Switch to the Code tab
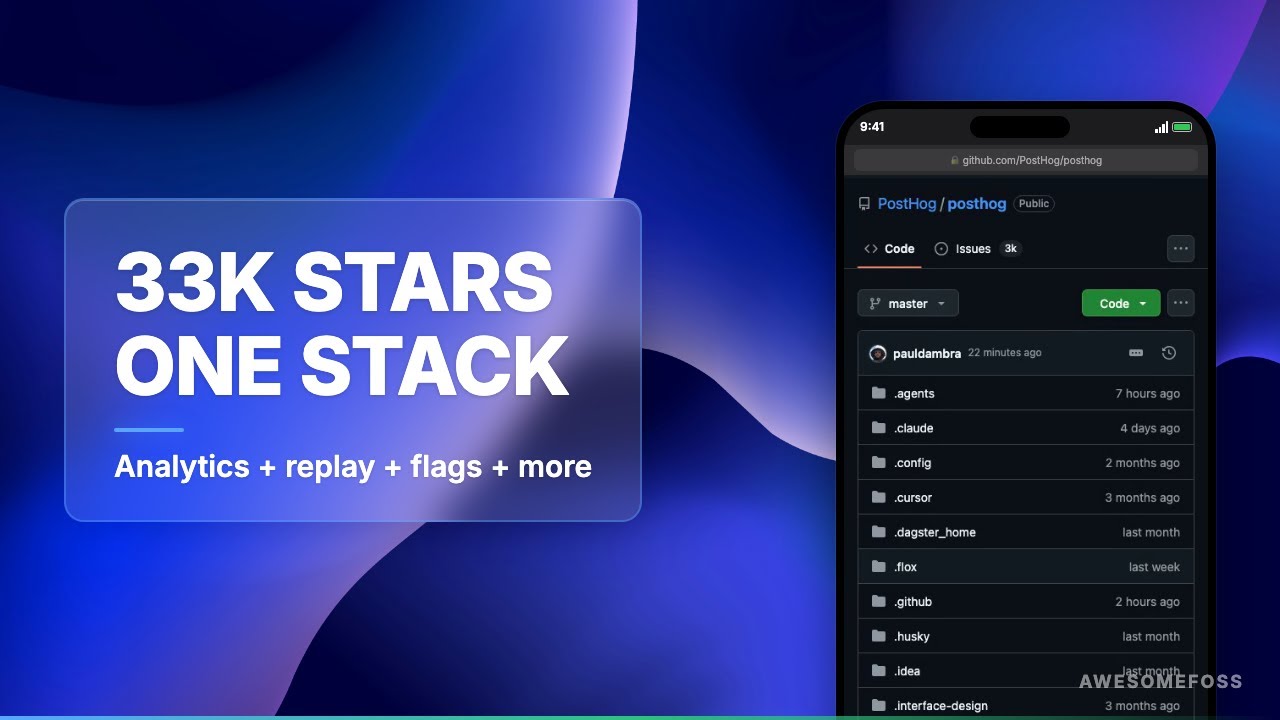The image size is (1280, 720). click(x=889, y=249)
